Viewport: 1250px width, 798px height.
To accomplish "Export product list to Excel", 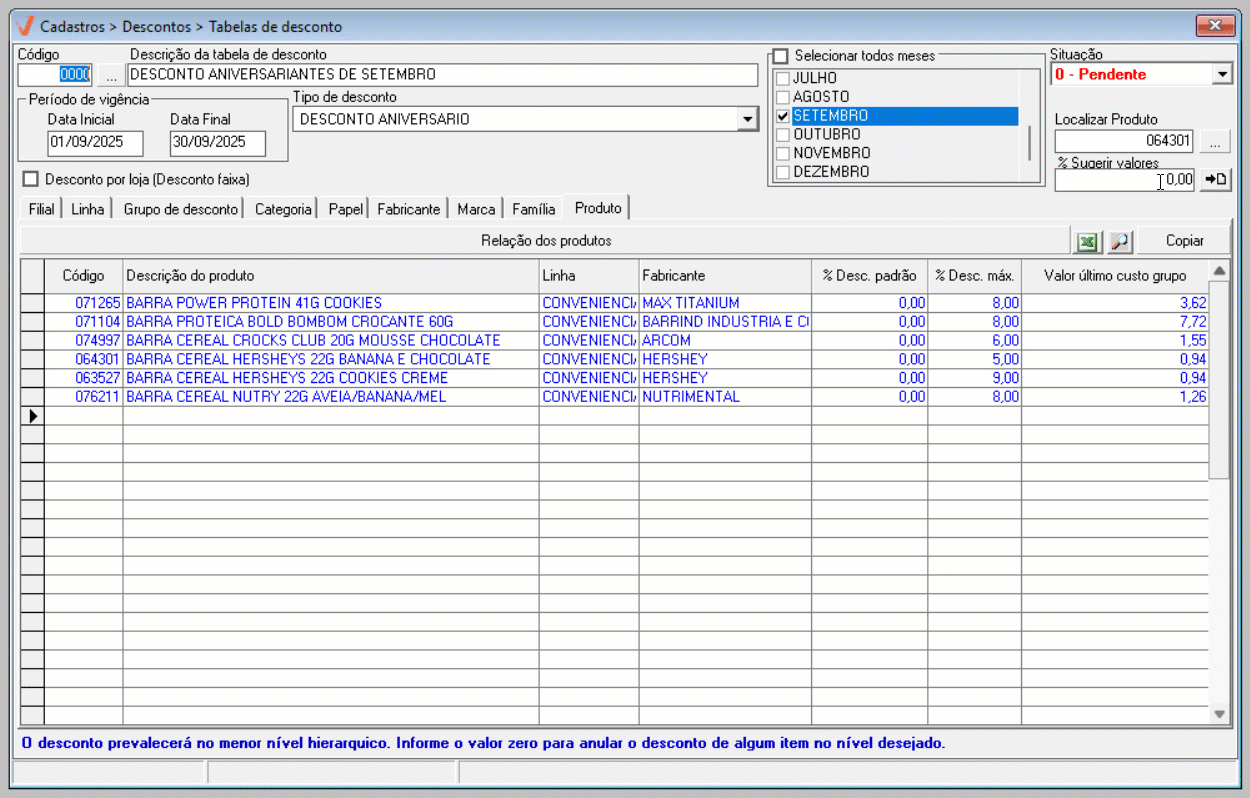I will [1087, 241].
